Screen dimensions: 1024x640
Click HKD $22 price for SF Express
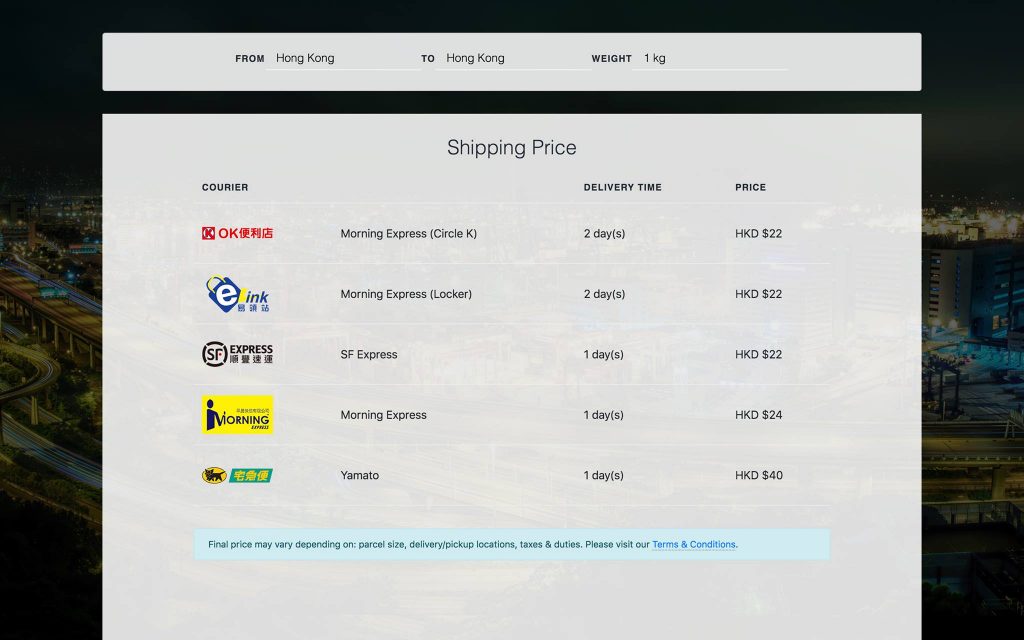click(x=758, y=355)
